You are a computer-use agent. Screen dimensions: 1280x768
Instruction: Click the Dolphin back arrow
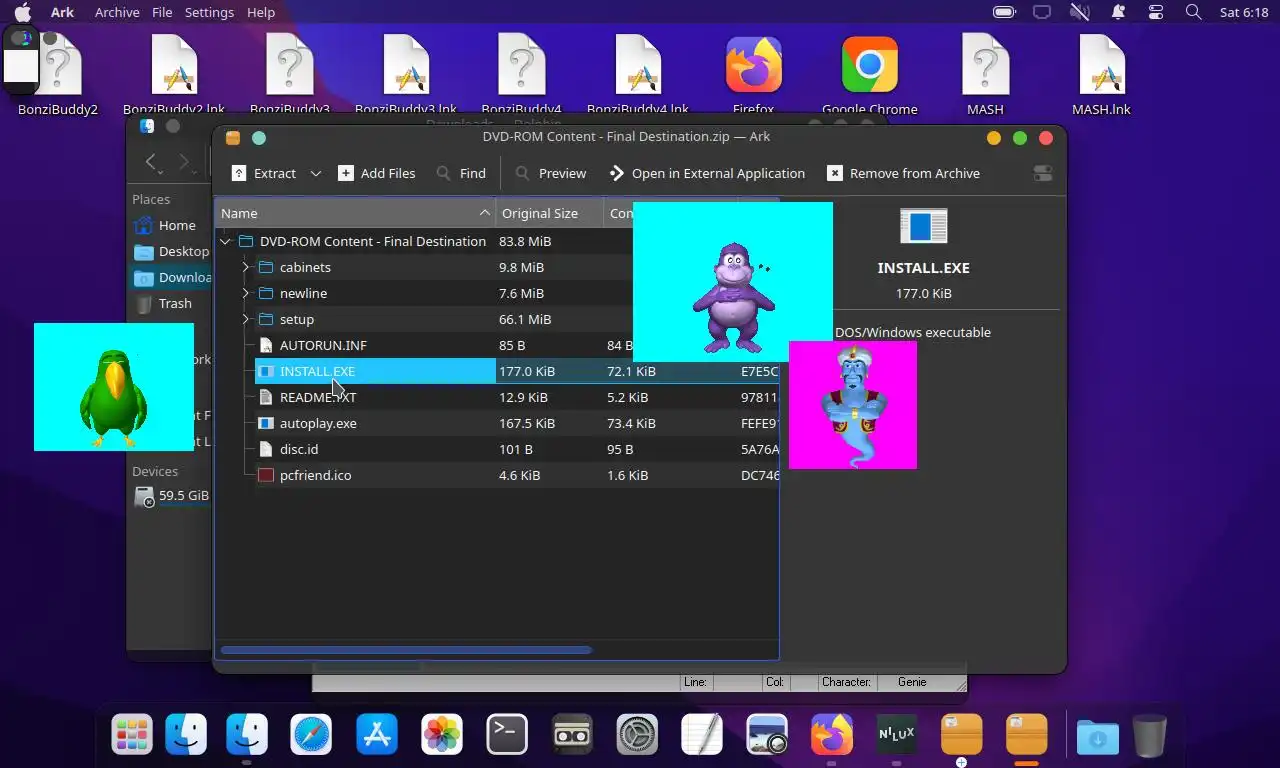click(151, 162)
